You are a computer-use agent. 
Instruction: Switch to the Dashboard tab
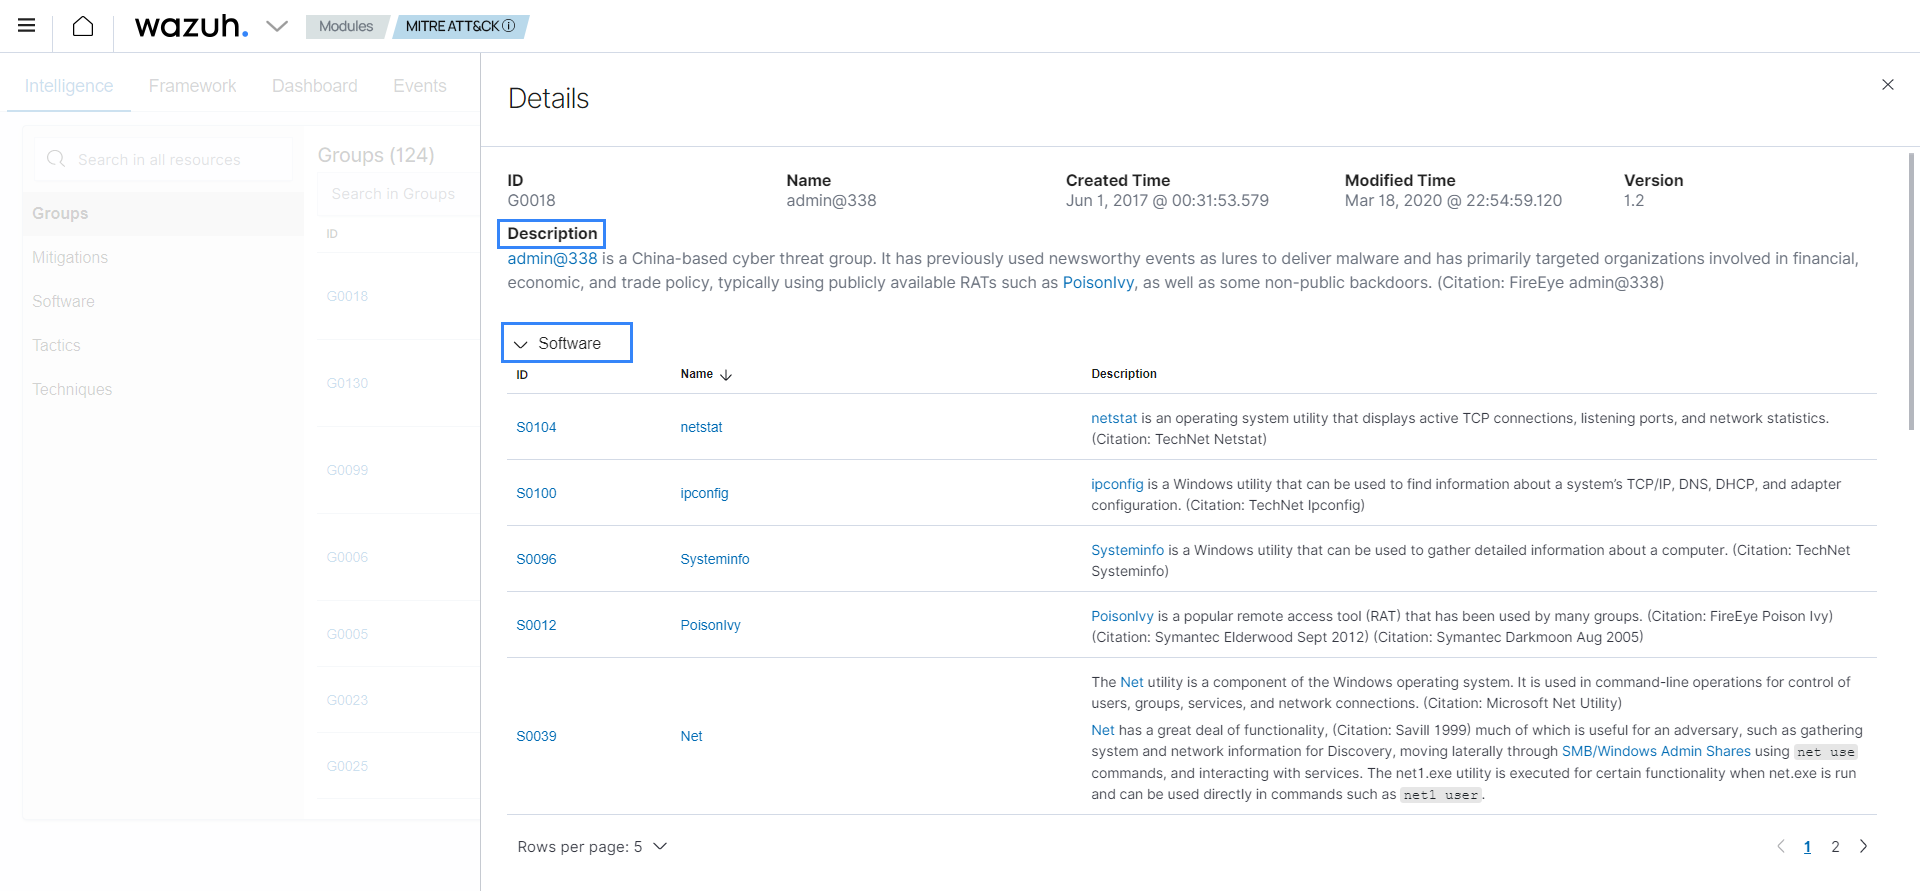pos(315,86)
